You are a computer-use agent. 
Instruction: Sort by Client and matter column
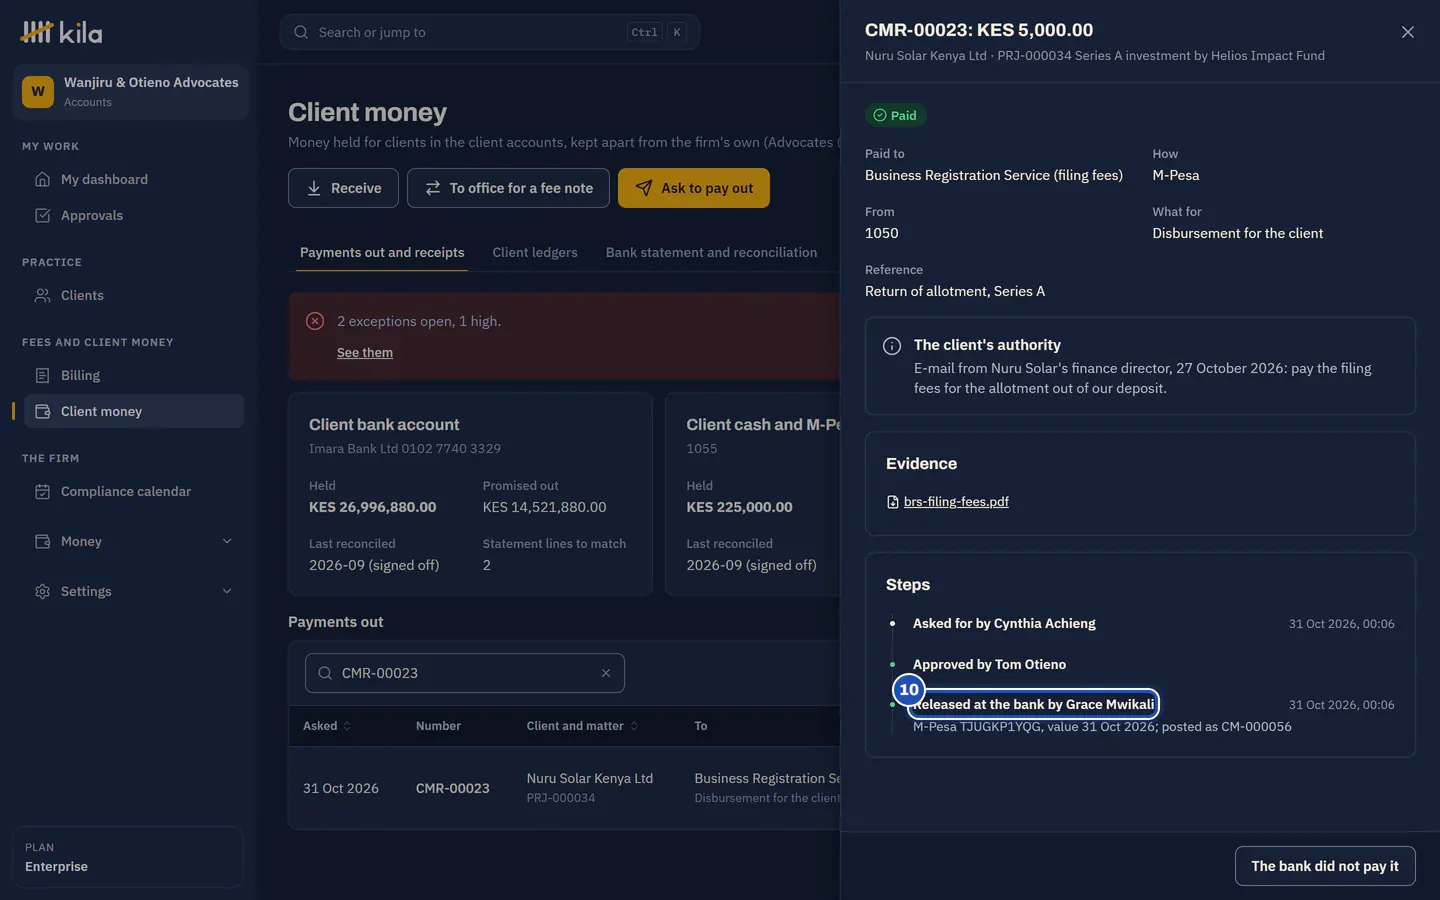click(582, 726)
